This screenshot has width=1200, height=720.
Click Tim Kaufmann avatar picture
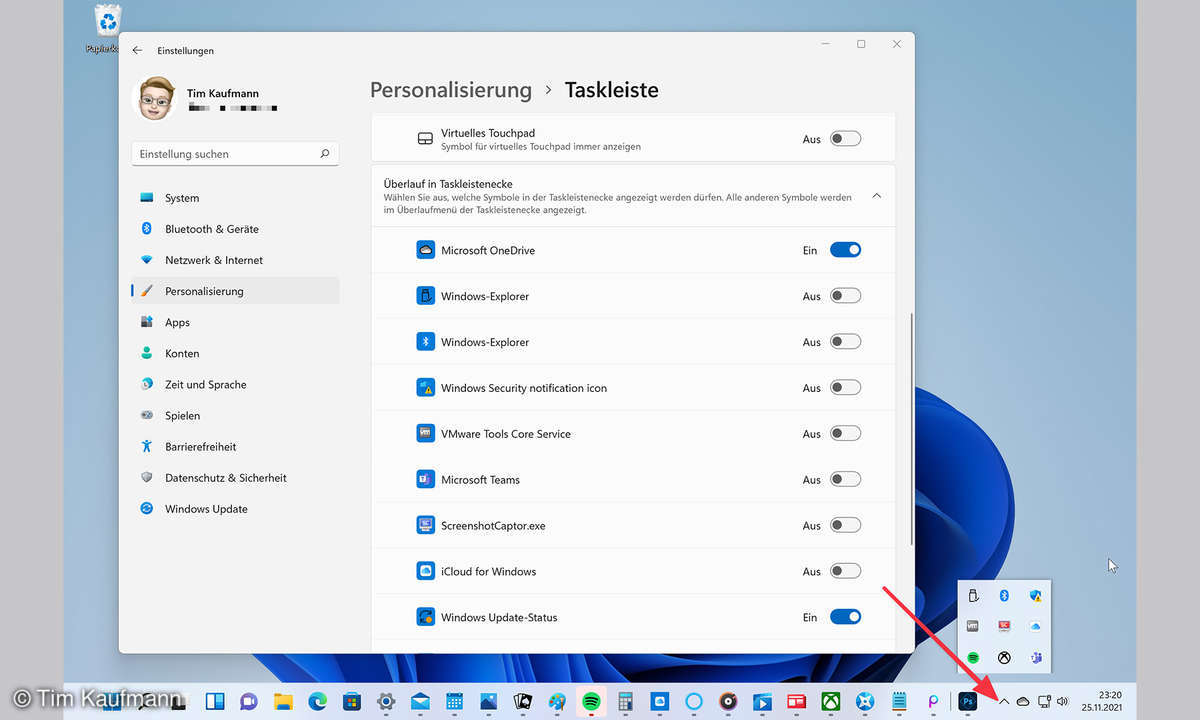153,99
